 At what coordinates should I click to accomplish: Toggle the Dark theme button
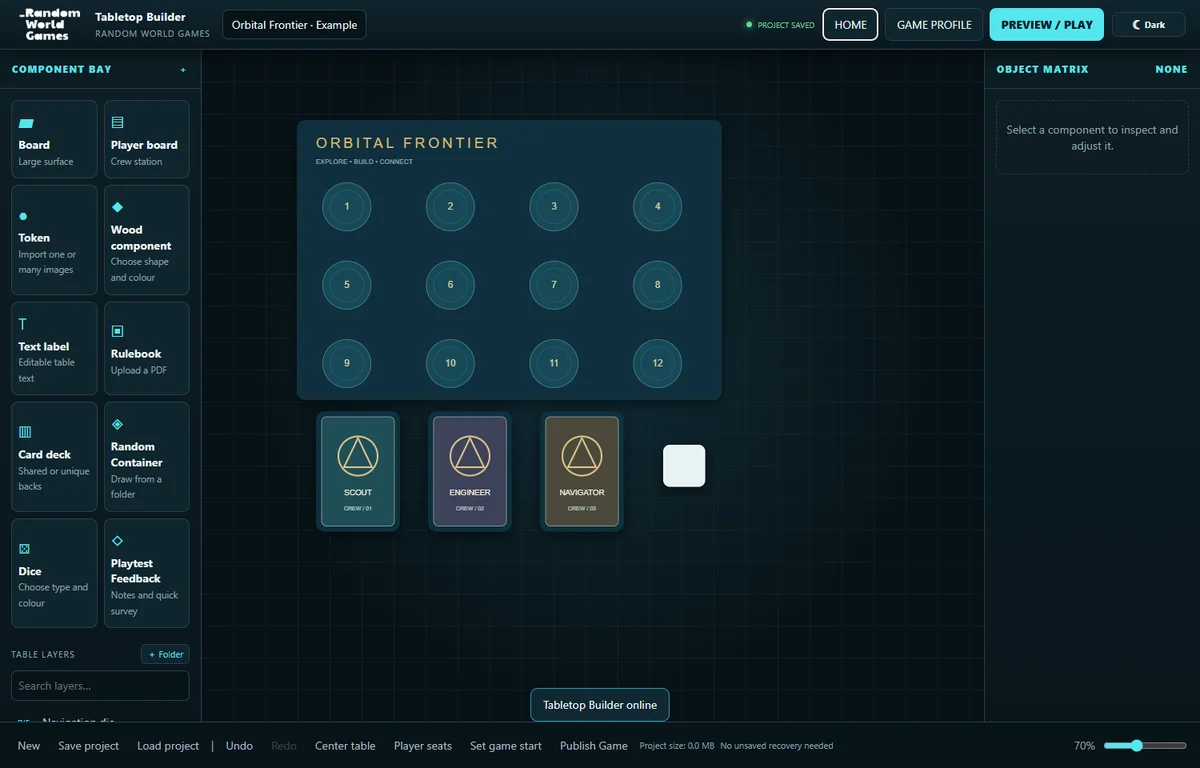point(1148,25)
